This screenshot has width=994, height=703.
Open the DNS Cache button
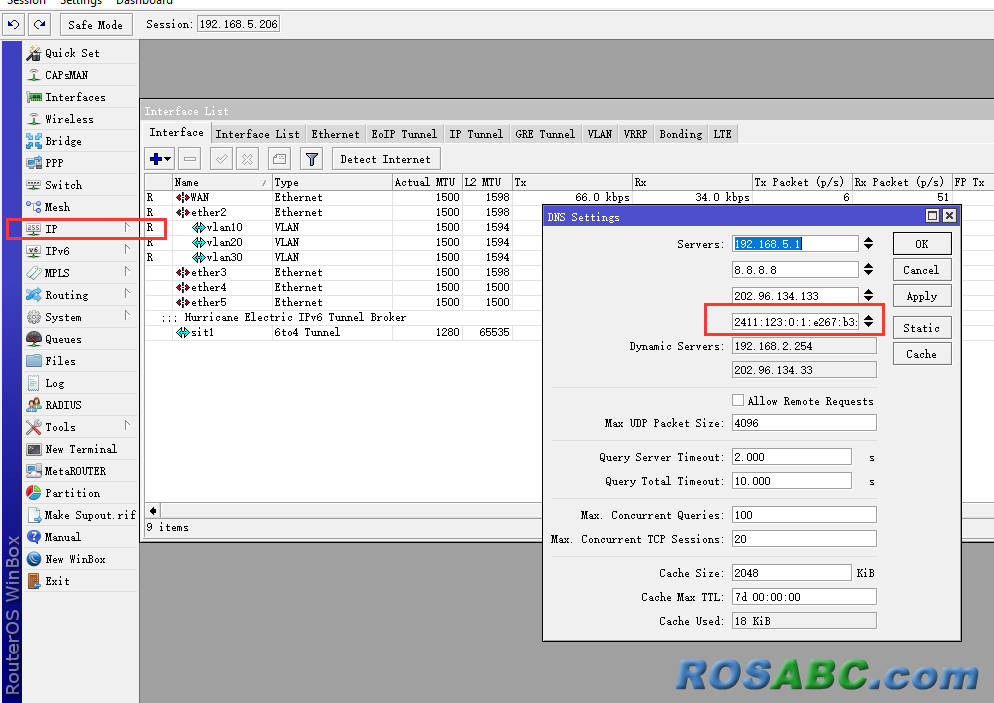click(922, 354)
